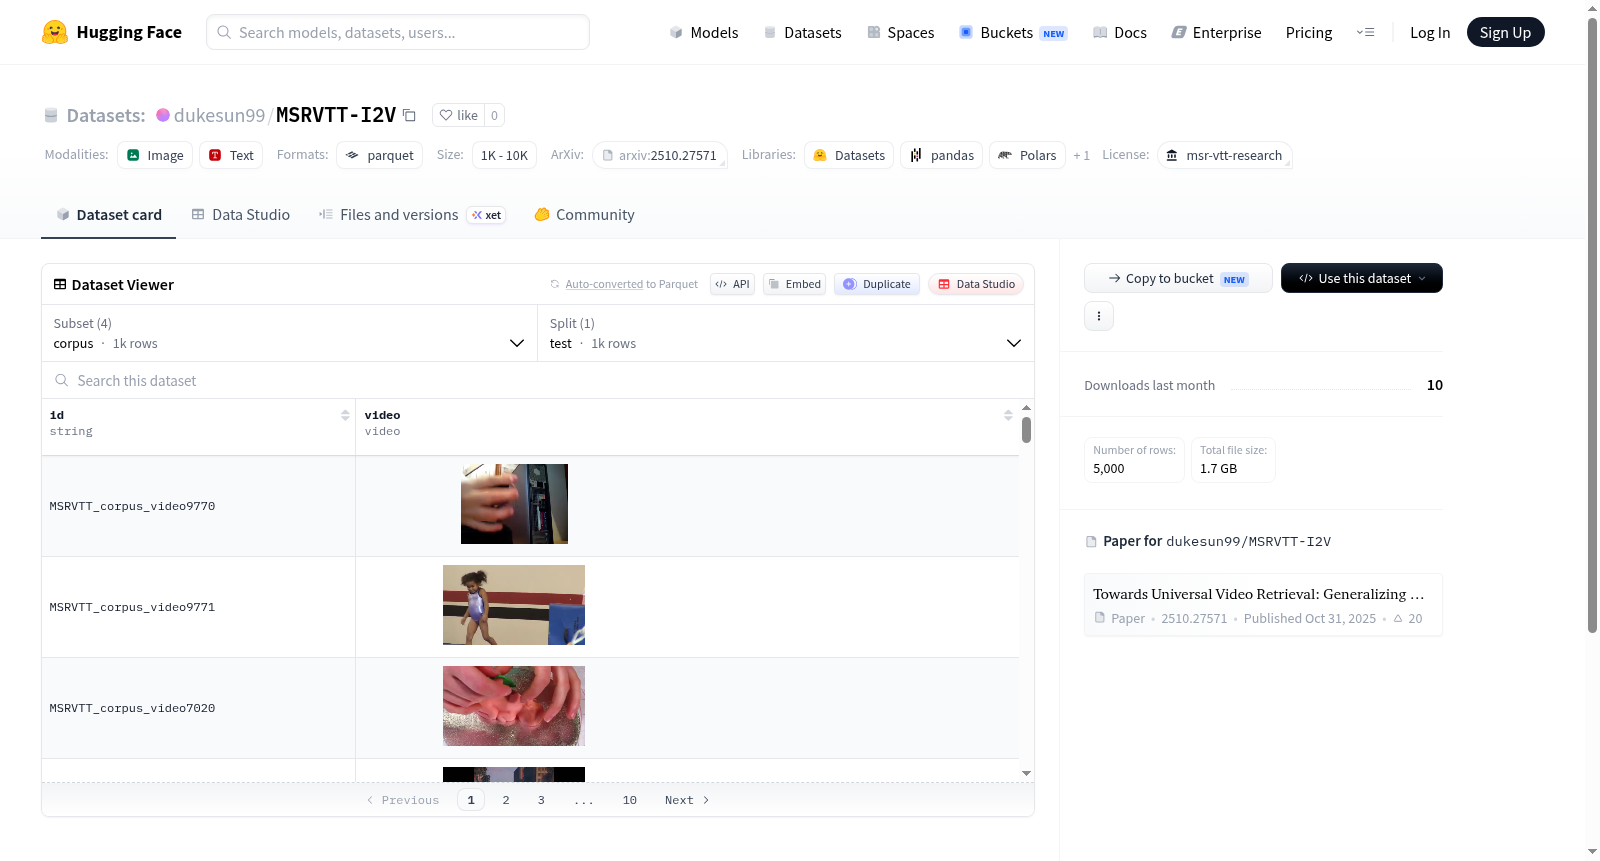Select the Polars library tag
The width and height of the screenshot is (1600, 861).
point(1027,155)
